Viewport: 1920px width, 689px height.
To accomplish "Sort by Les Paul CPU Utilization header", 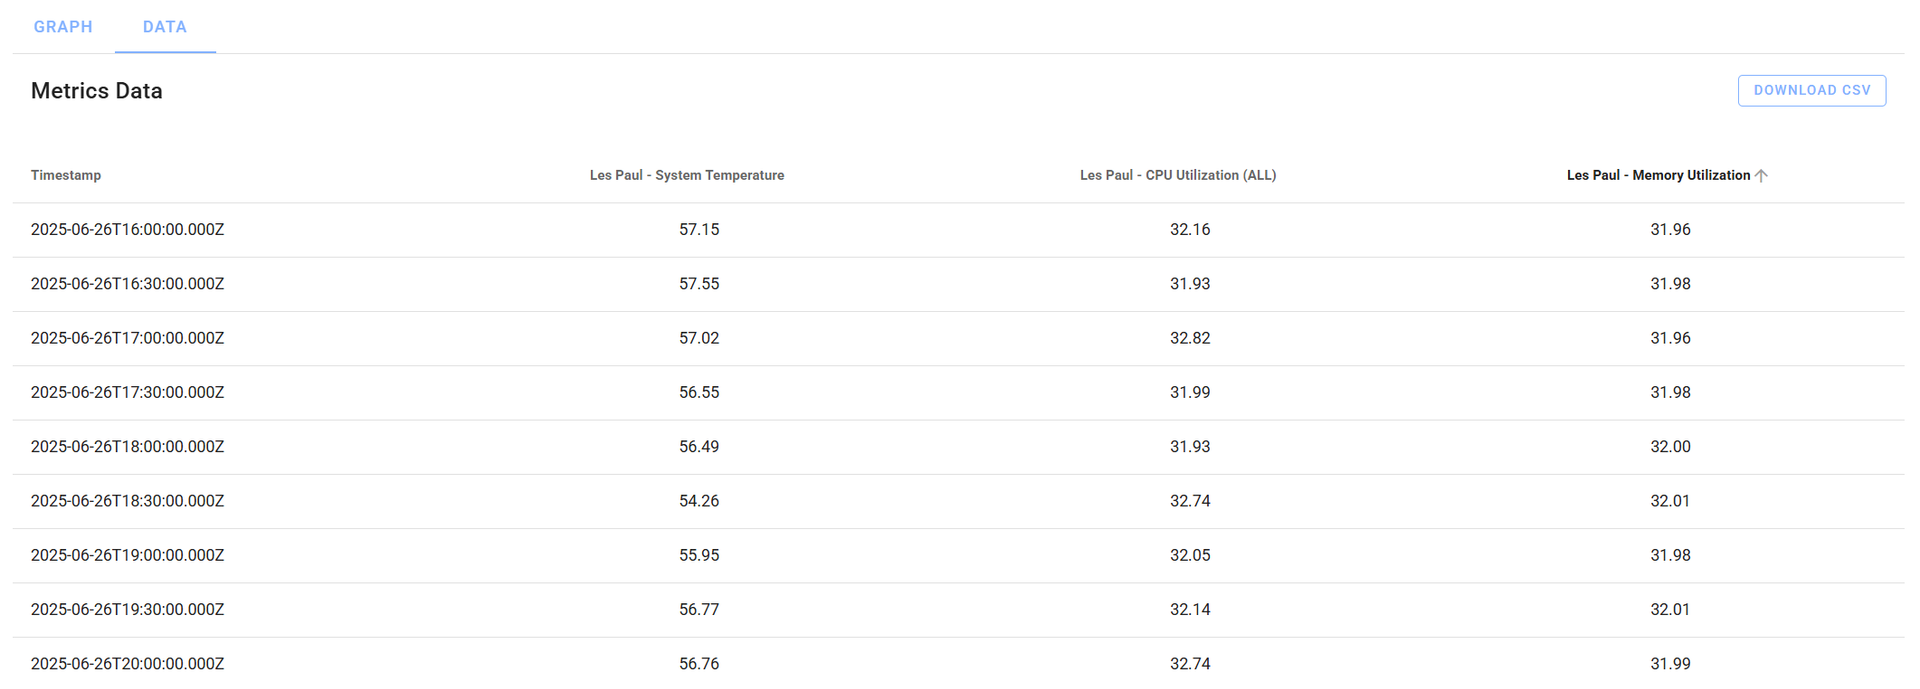I will (x=1177, y=175).
